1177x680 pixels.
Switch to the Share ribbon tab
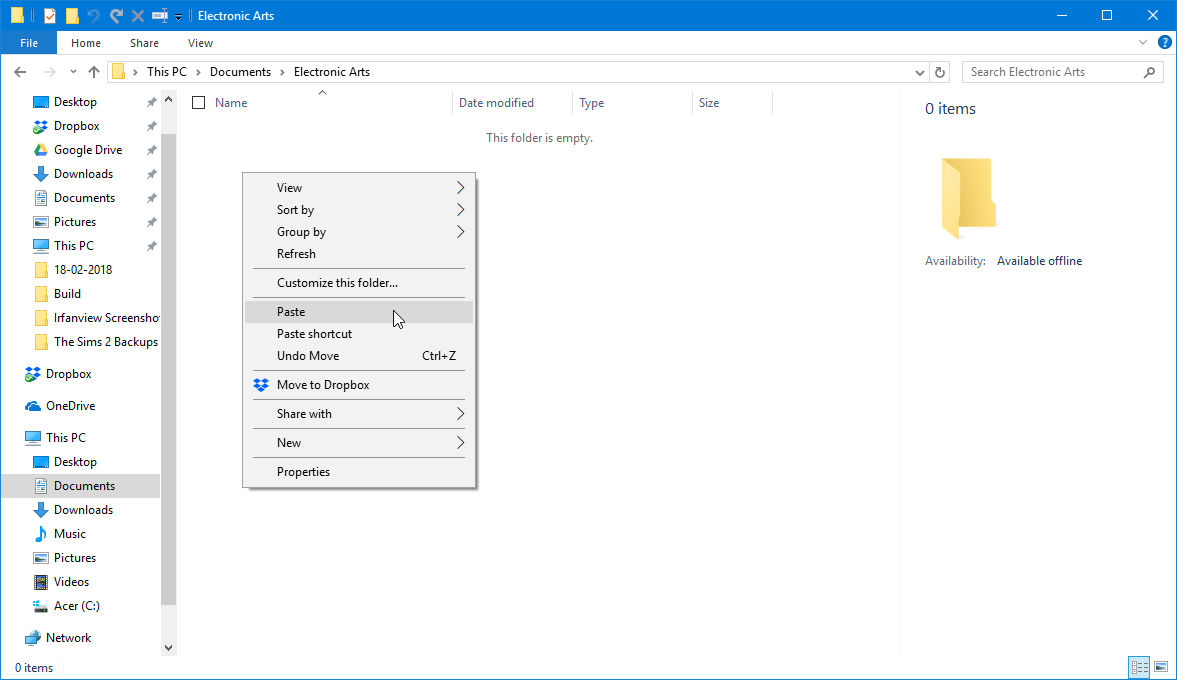[x=144, y=43]
